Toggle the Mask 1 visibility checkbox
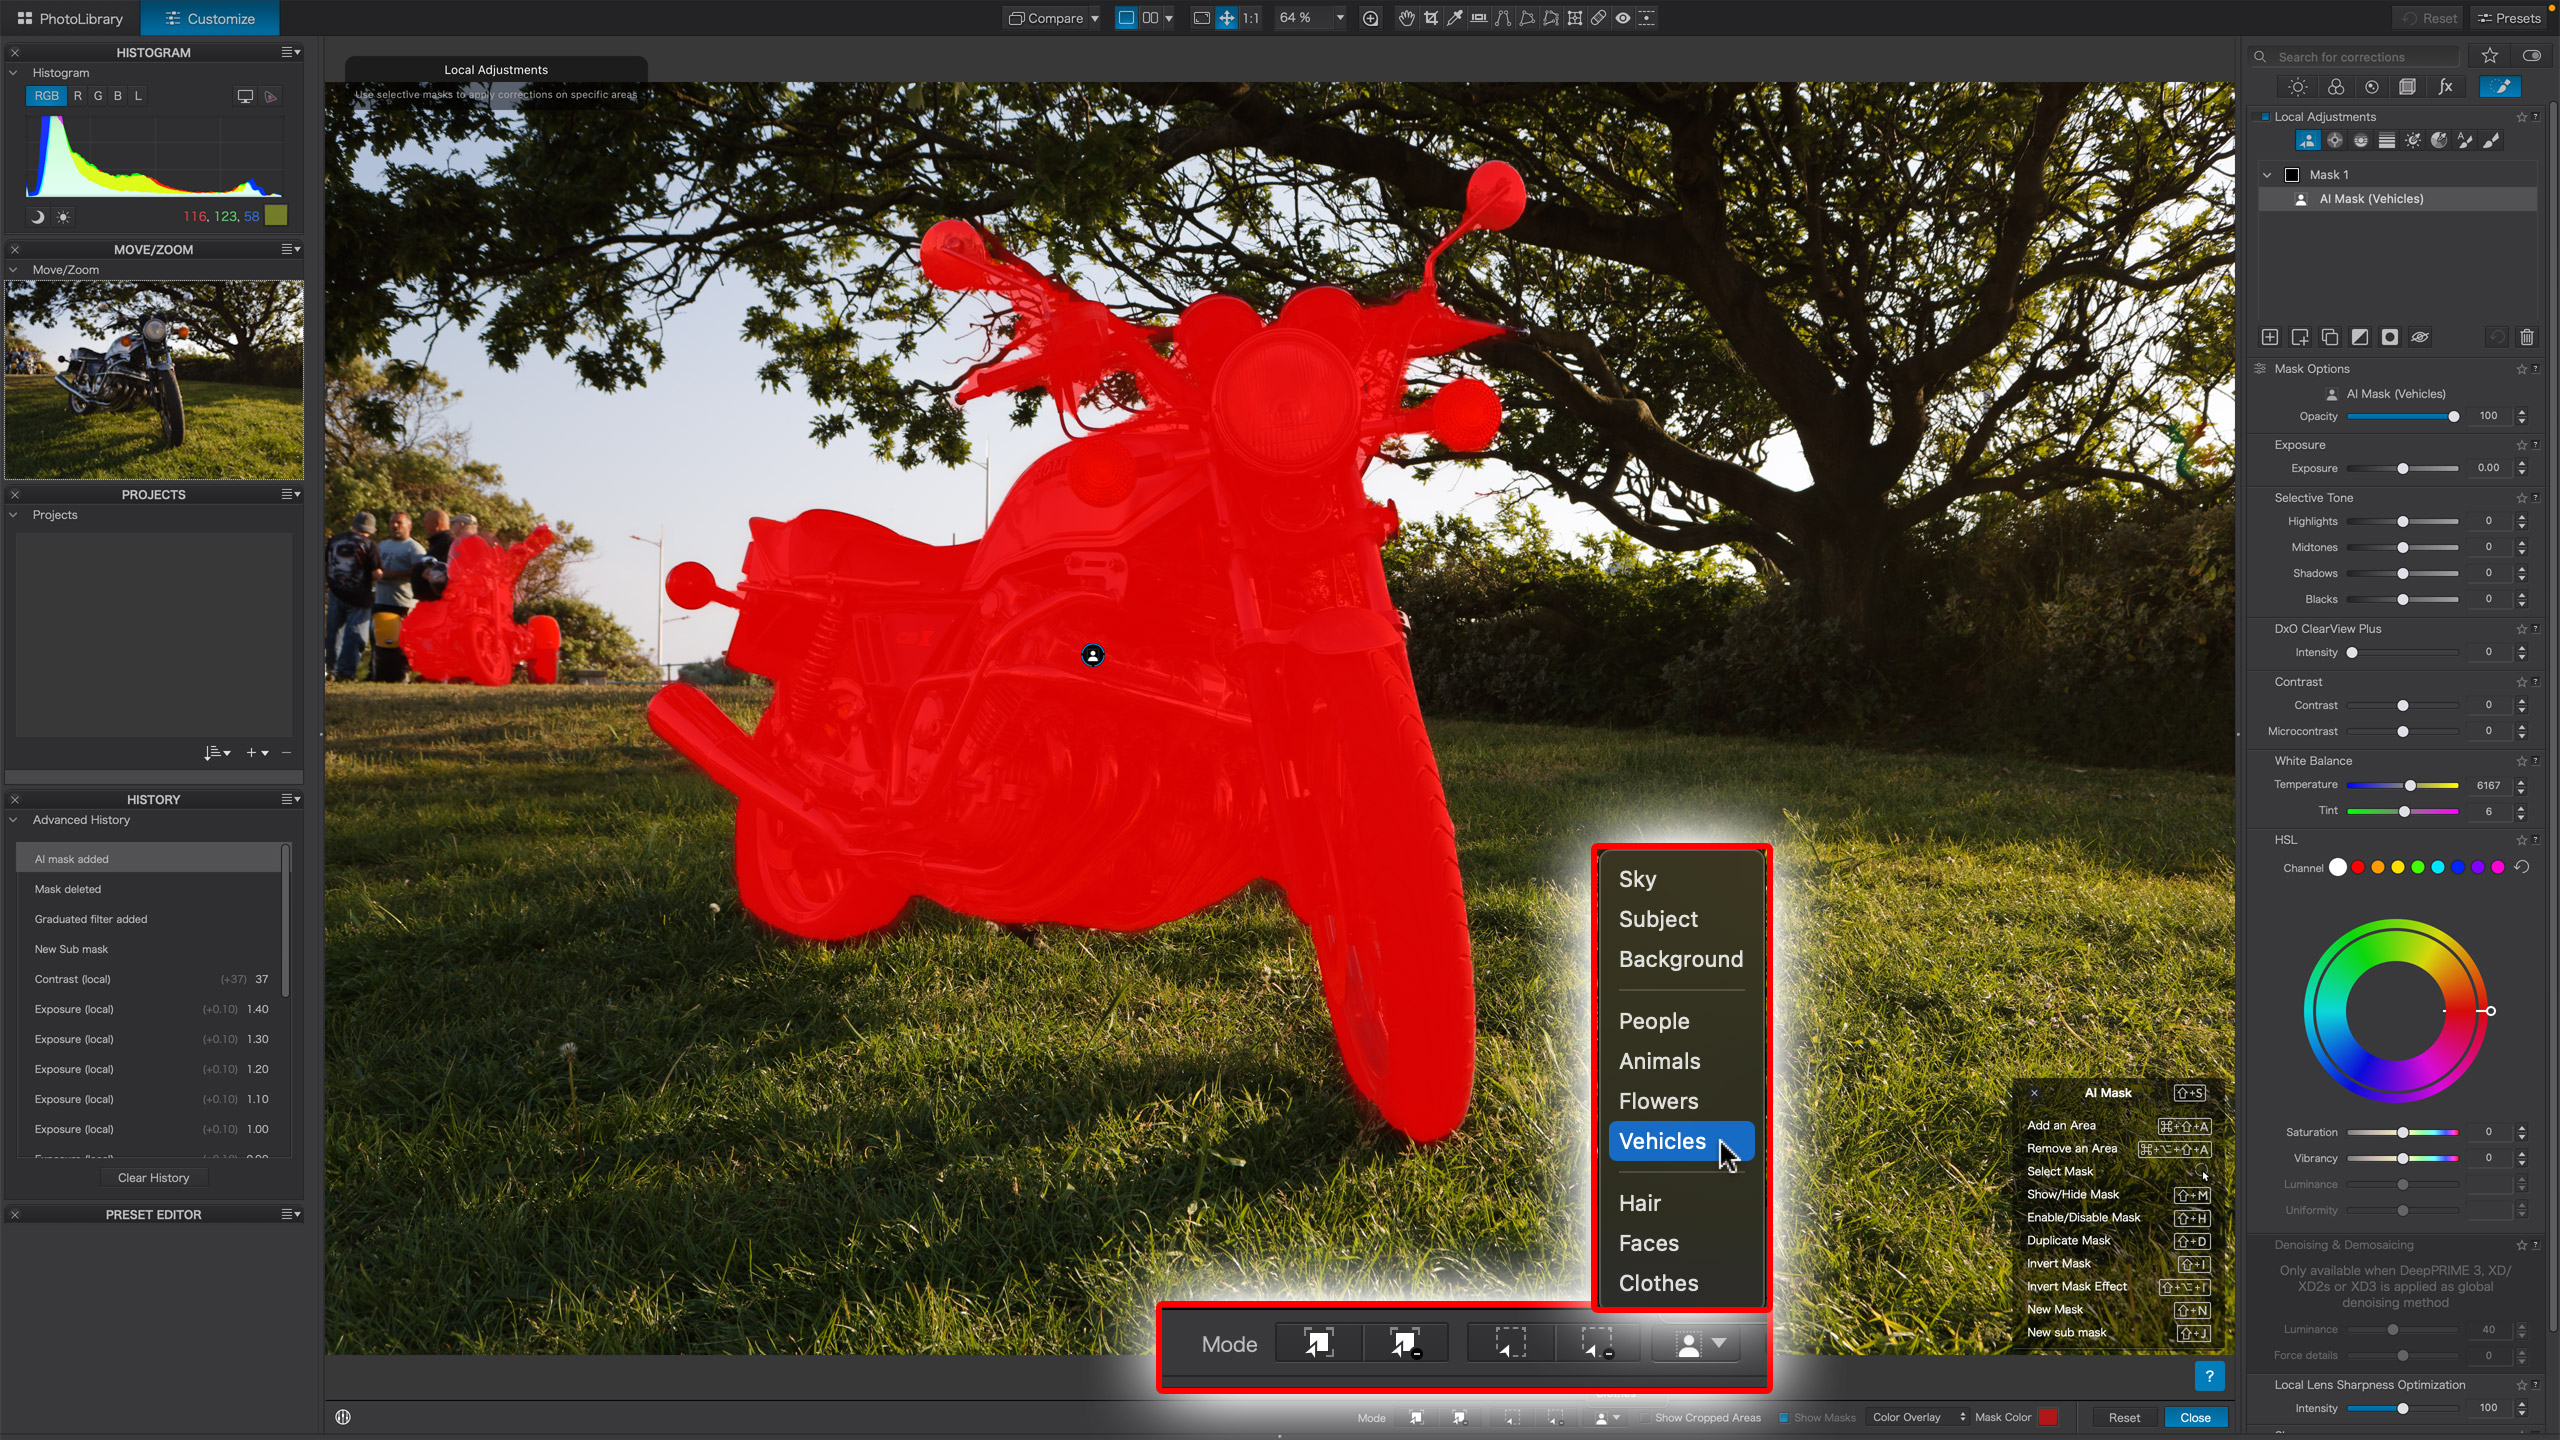 click(x=2293, y=174)
